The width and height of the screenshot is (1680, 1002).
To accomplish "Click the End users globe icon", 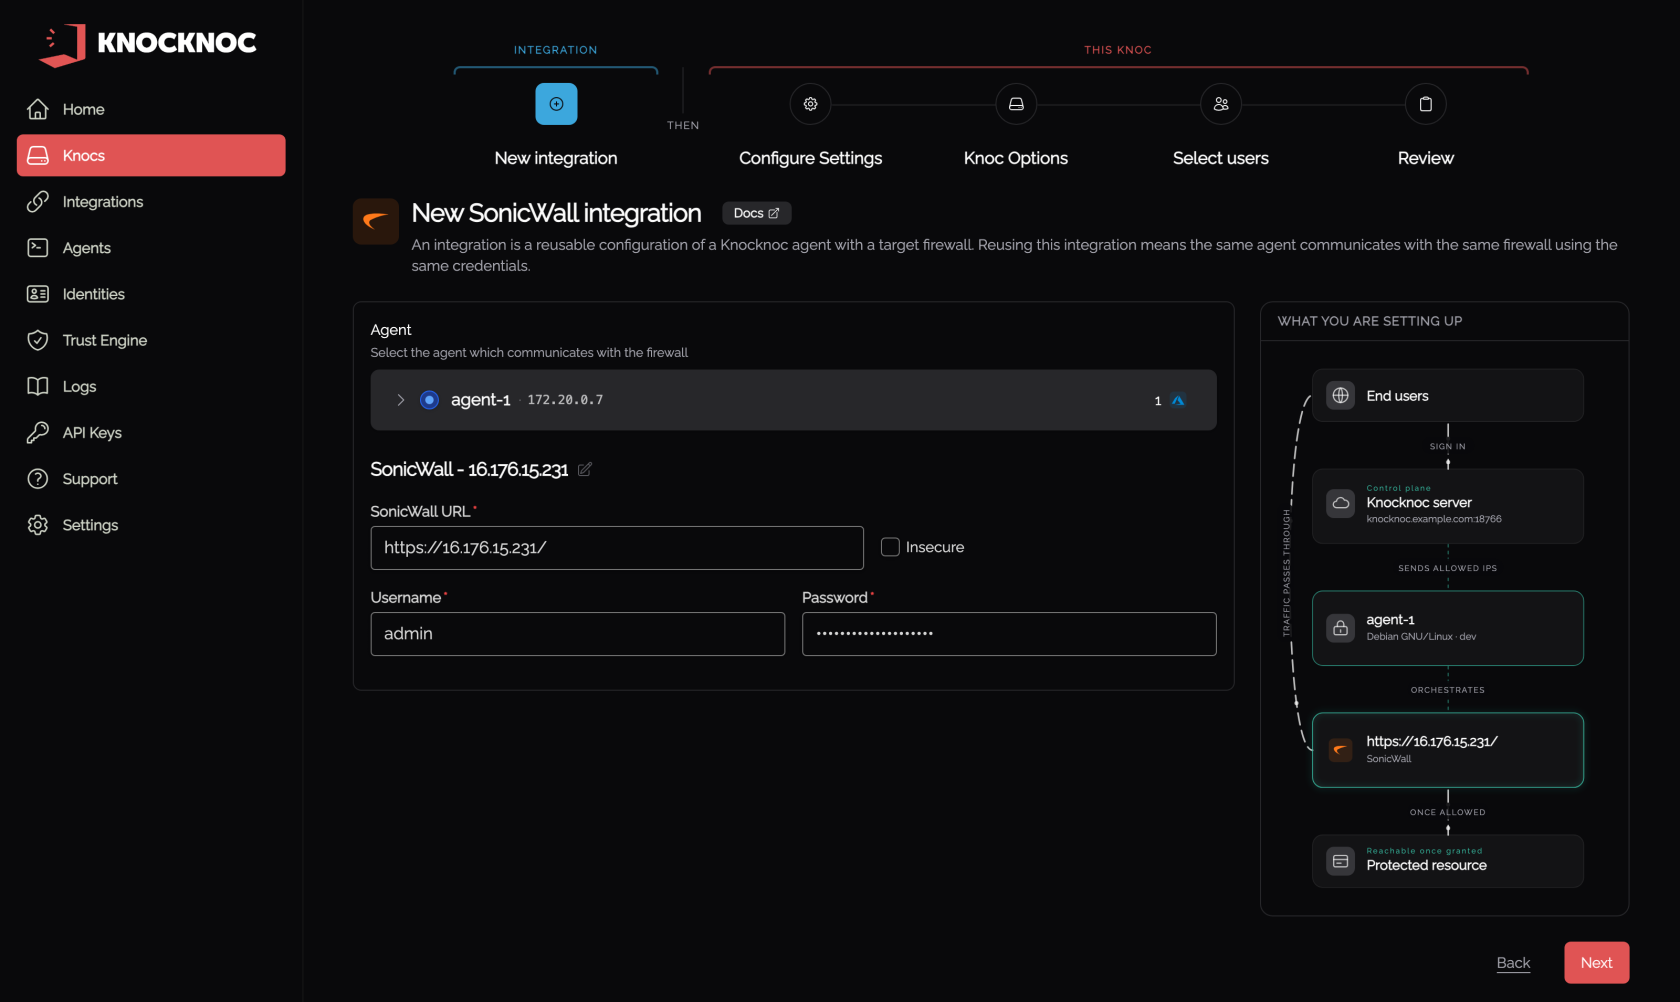I will pos(1341,395).
